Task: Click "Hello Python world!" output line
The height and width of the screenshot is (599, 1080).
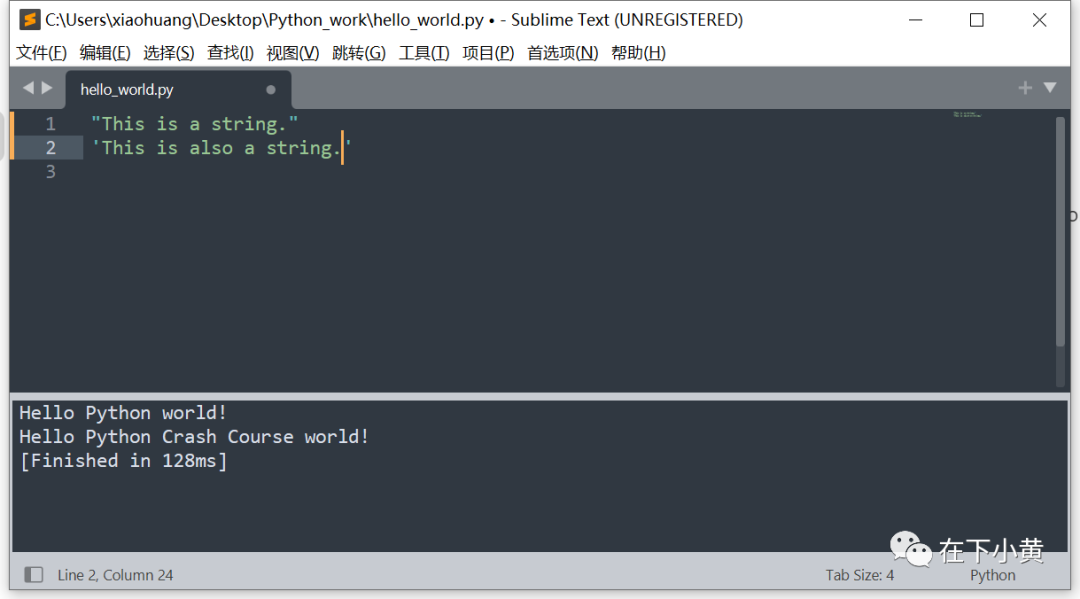Action: tap(123, 413)
